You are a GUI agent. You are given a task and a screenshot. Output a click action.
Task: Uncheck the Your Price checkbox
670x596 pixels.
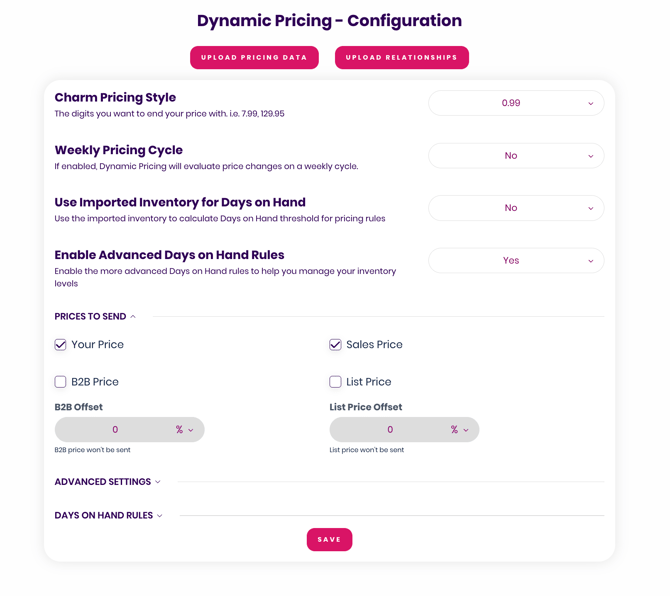tap(61, 345)
